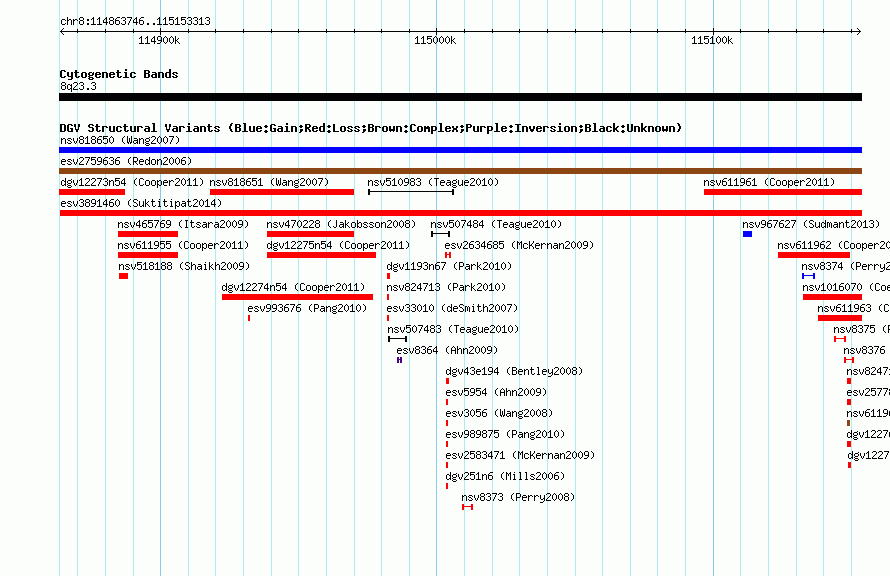Click the 115000k ruler position
This screenshot has height=576, width=890.
pos(435,40)
